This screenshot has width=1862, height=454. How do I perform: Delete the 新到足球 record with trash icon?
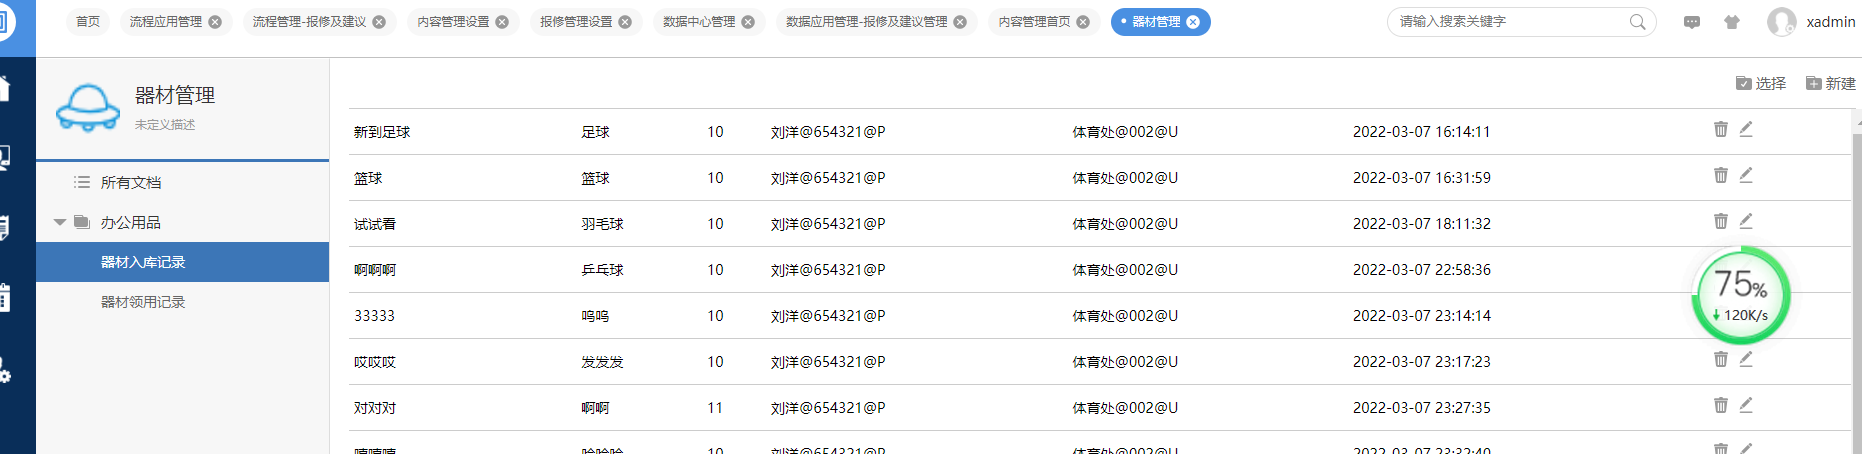tap(1720, 129)
